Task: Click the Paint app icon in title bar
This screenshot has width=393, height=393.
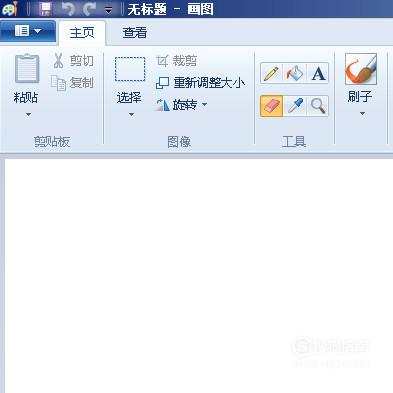Action: tap(10, 9)
